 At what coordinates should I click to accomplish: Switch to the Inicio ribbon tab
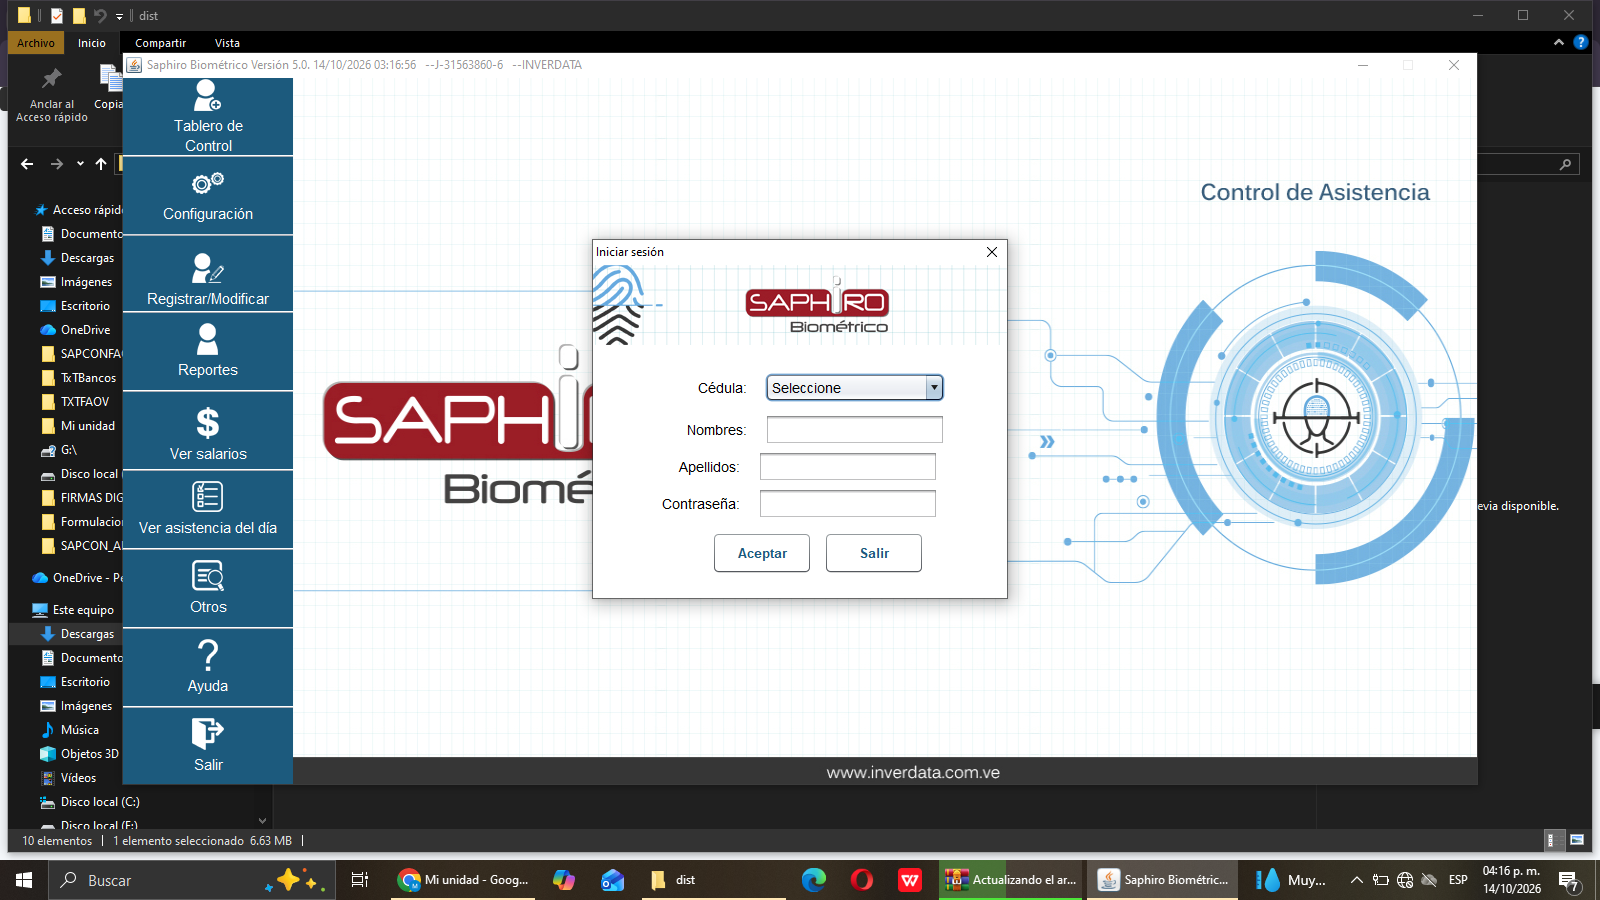point(92,43)
